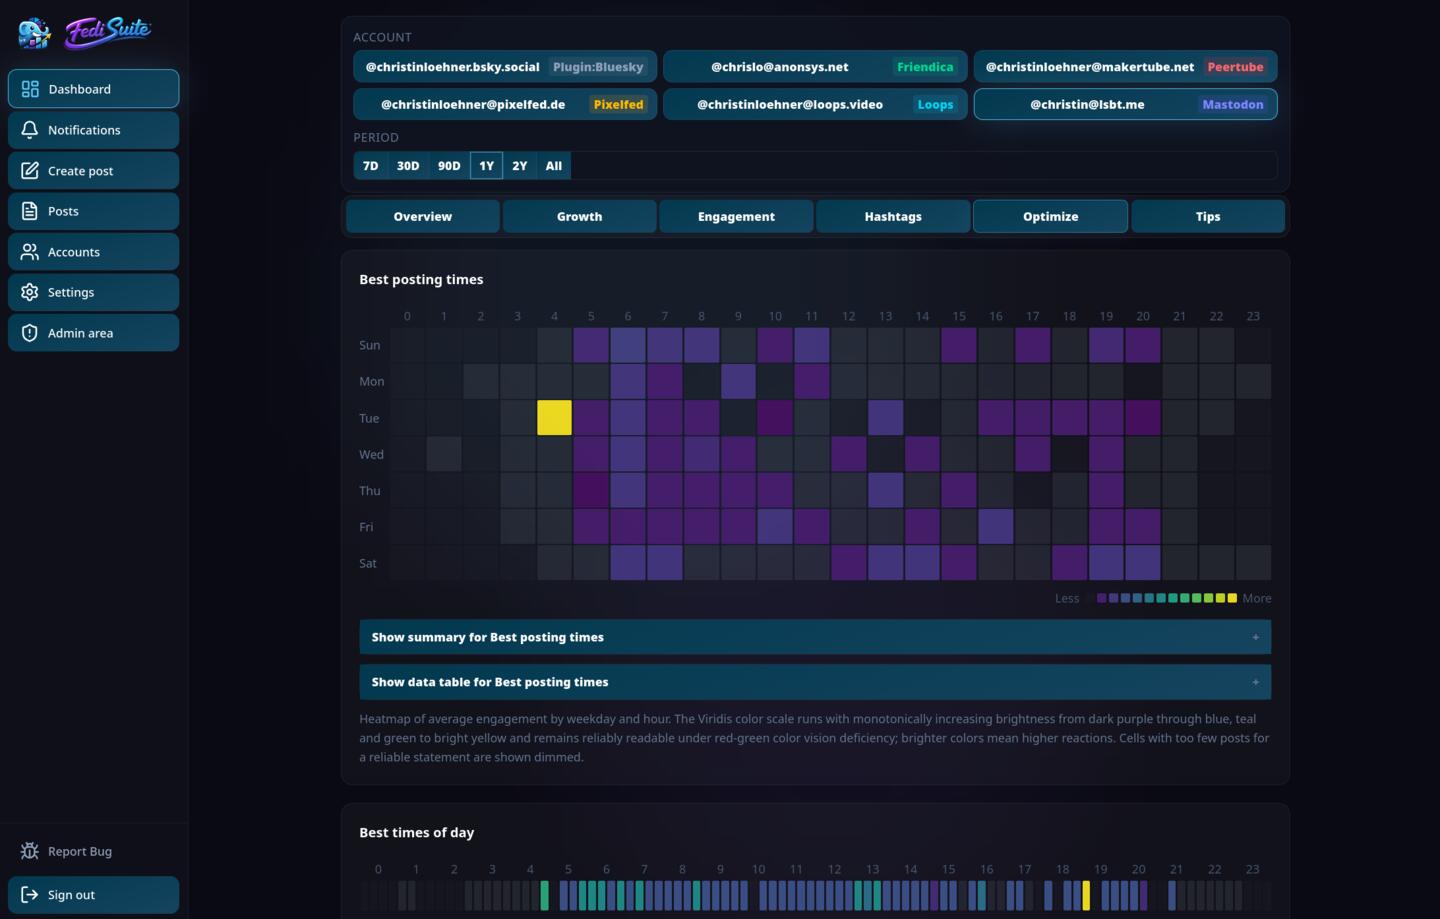Set period to 1Y
Screen dimensions: 1440x919
[x=486, y=166]
